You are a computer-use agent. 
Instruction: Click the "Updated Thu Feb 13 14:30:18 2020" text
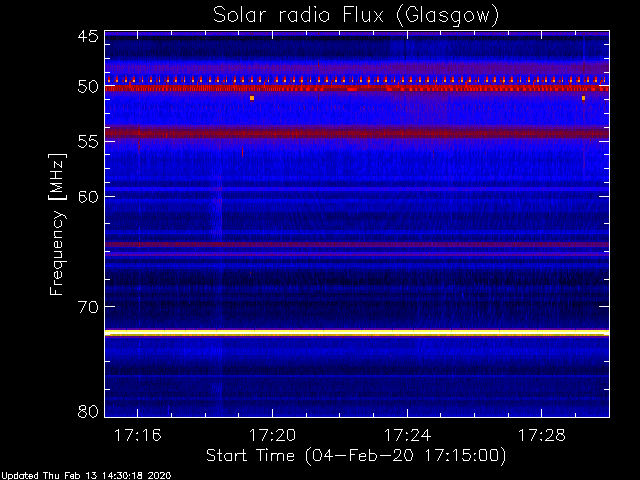coord(86,476)
